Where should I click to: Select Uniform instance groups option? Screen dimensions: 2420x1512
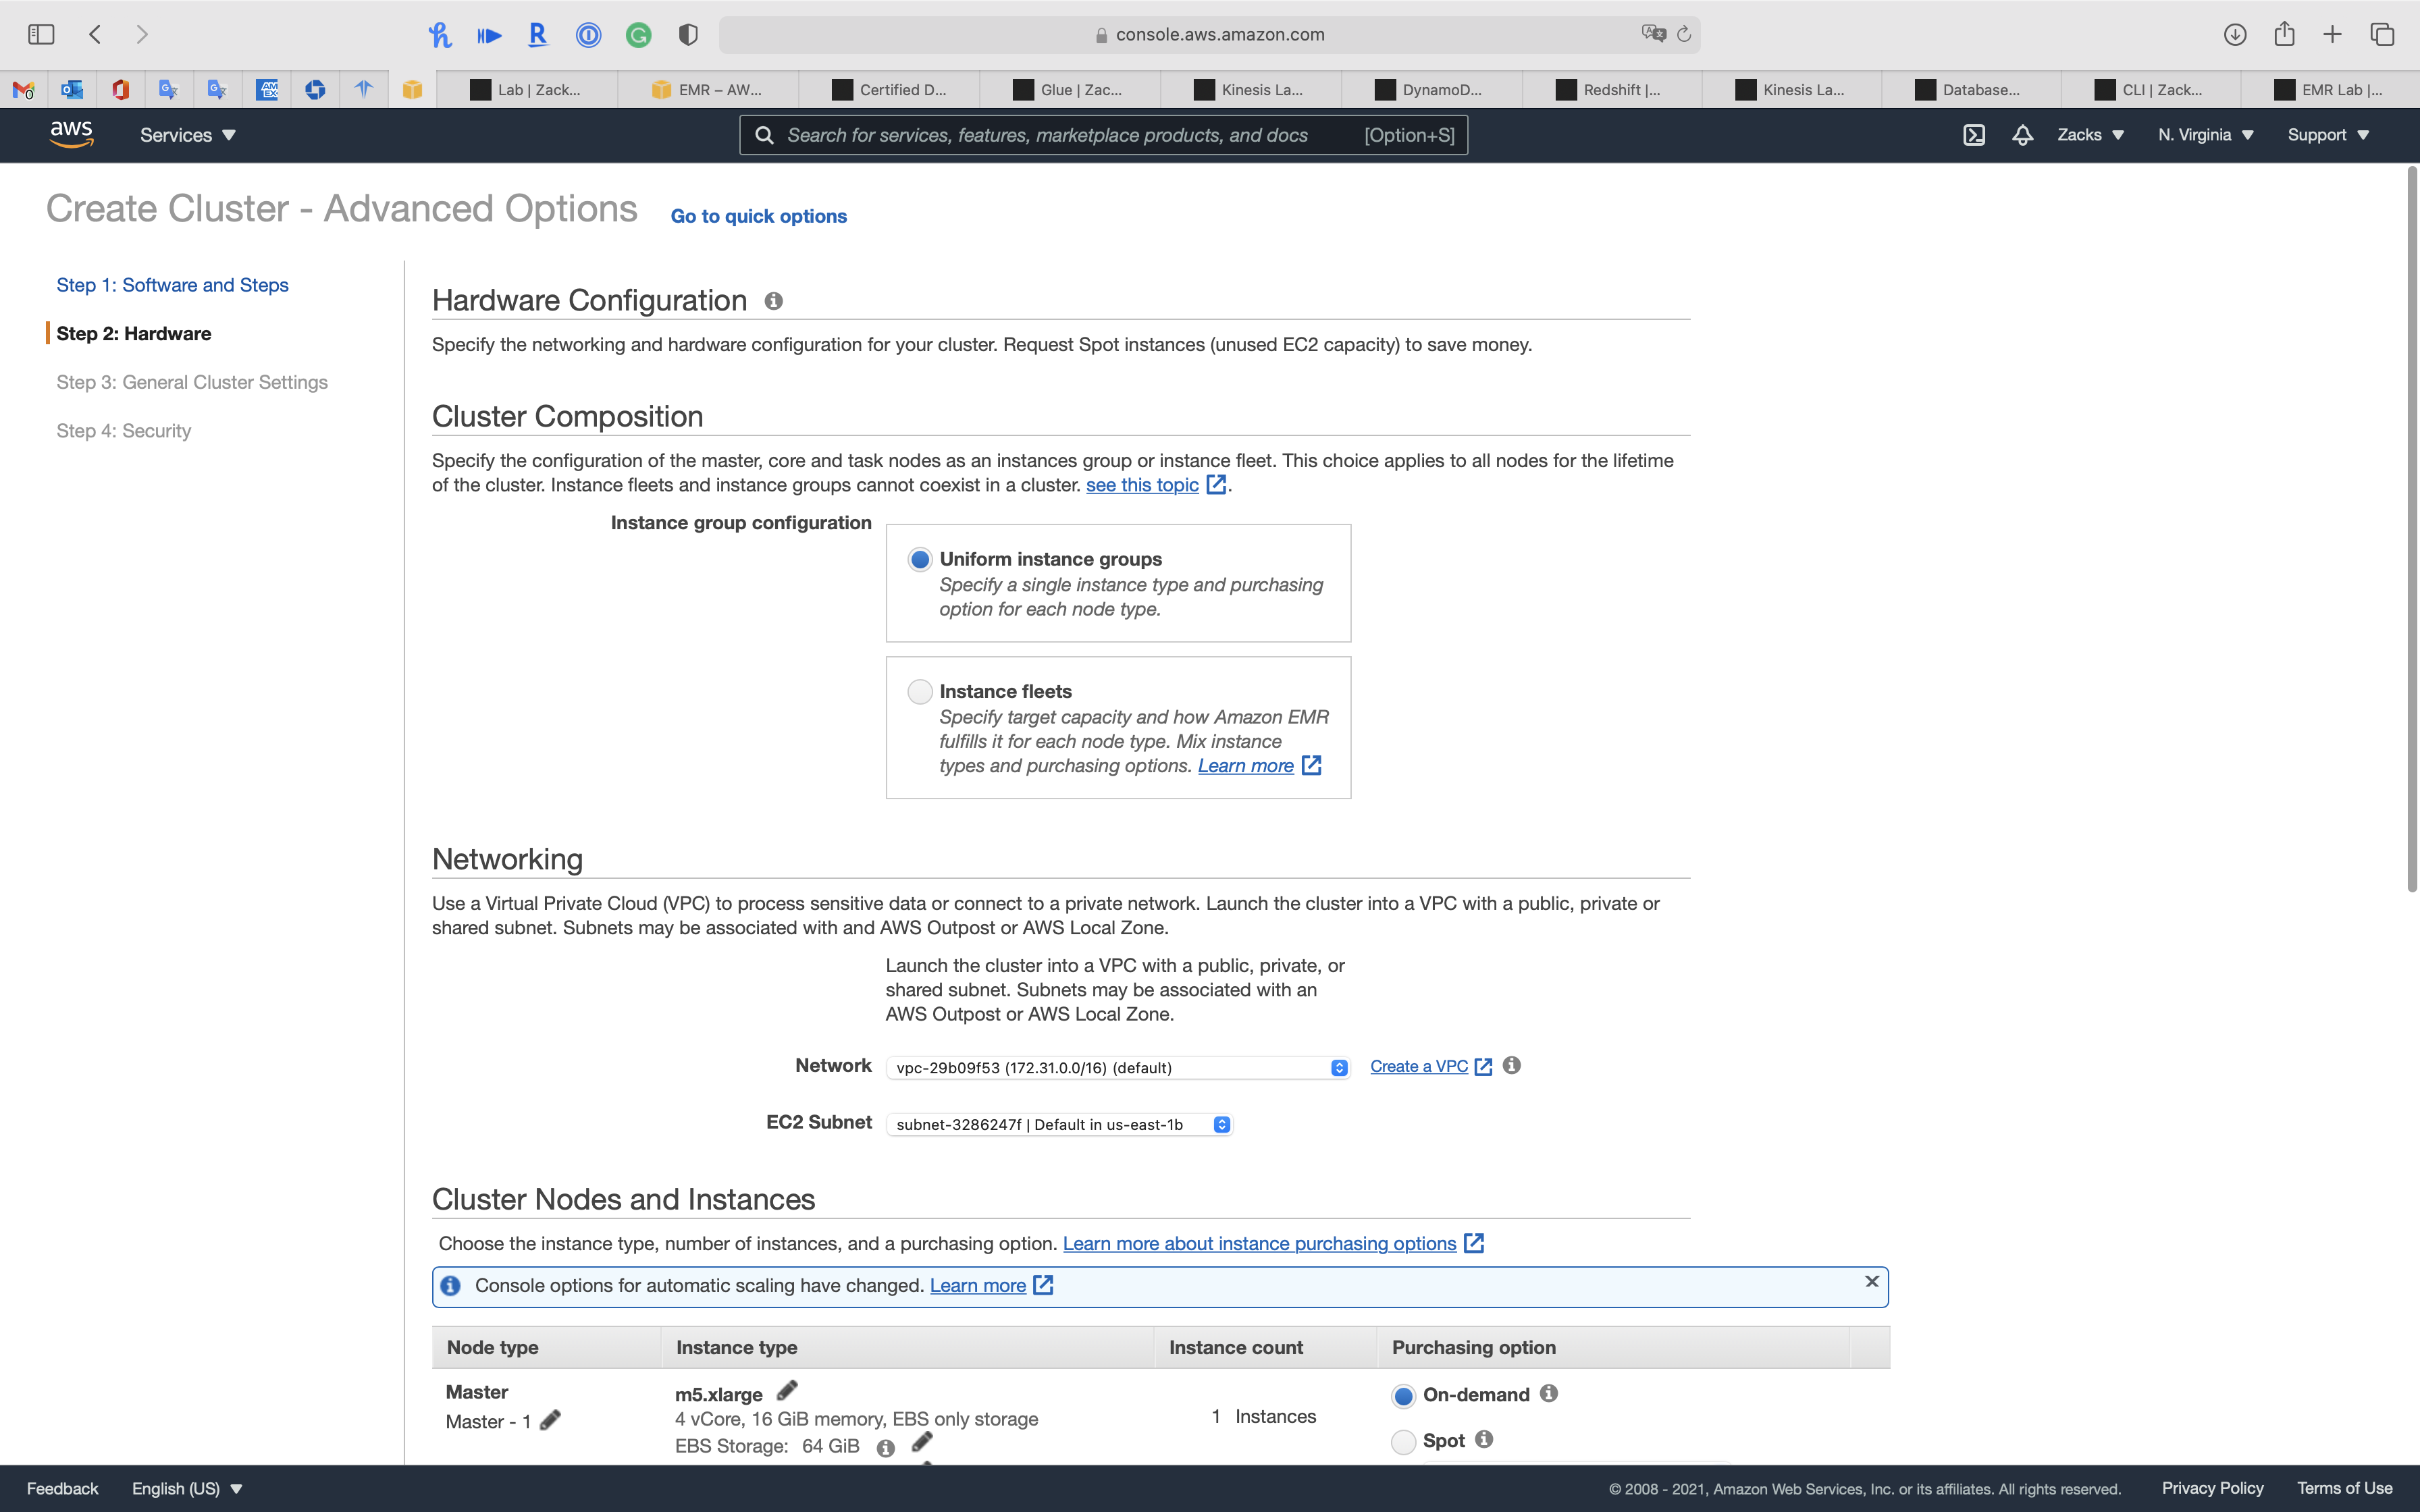click(920, 559)
